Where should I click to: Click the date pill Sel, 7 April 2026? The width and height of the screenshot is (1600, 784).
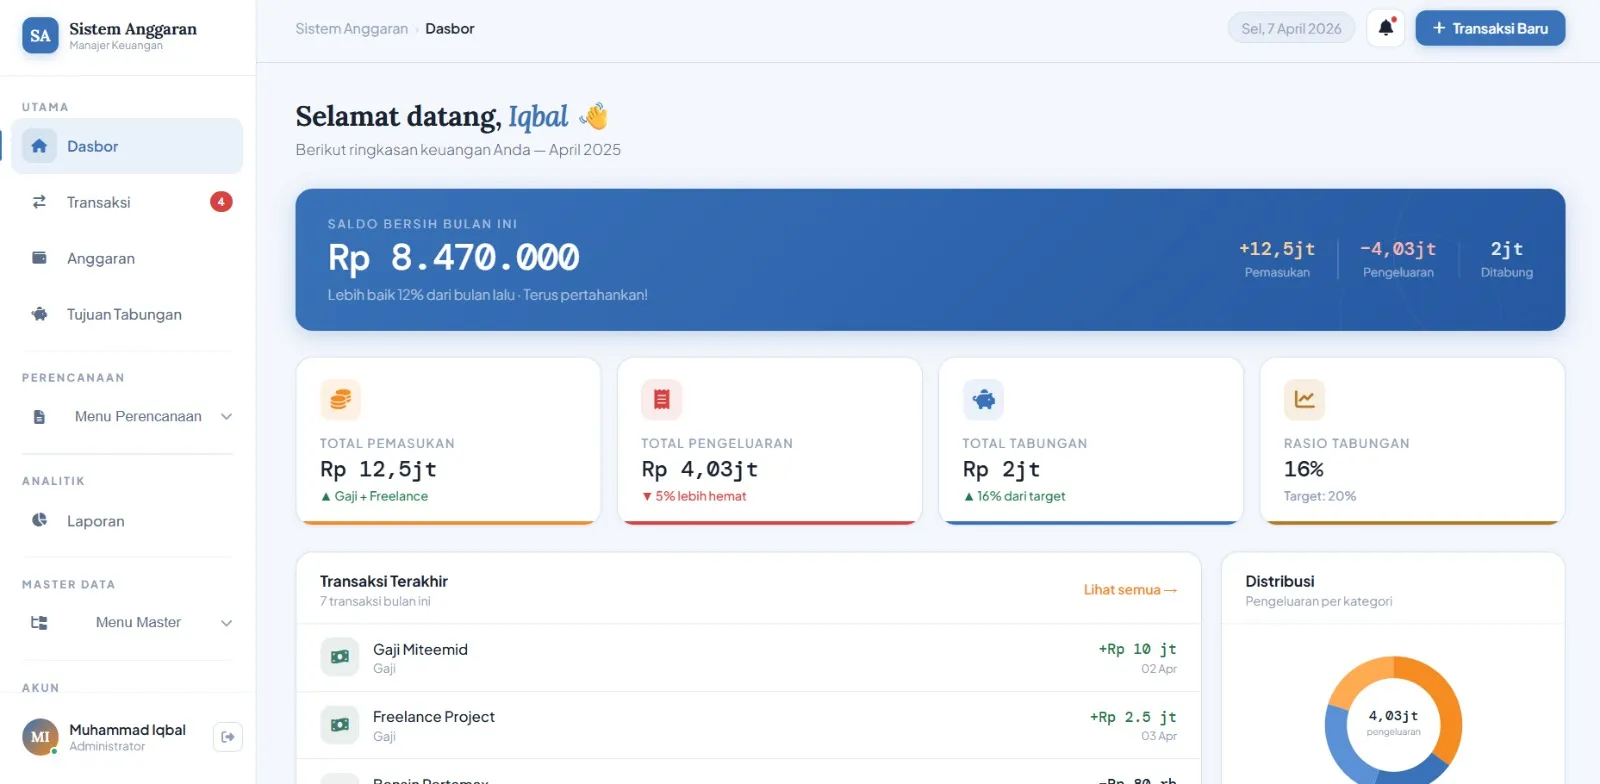(x=1291, y=28)
